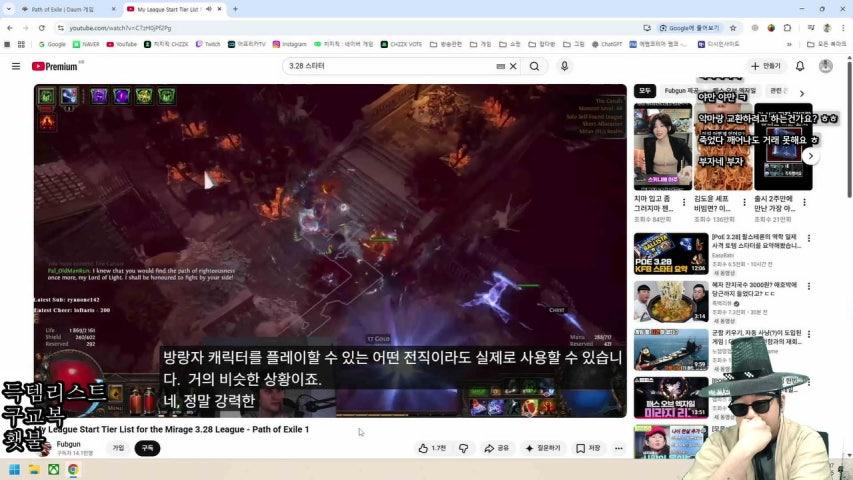
Task: Open the Instagram bookmark
Action: (289, 44)
